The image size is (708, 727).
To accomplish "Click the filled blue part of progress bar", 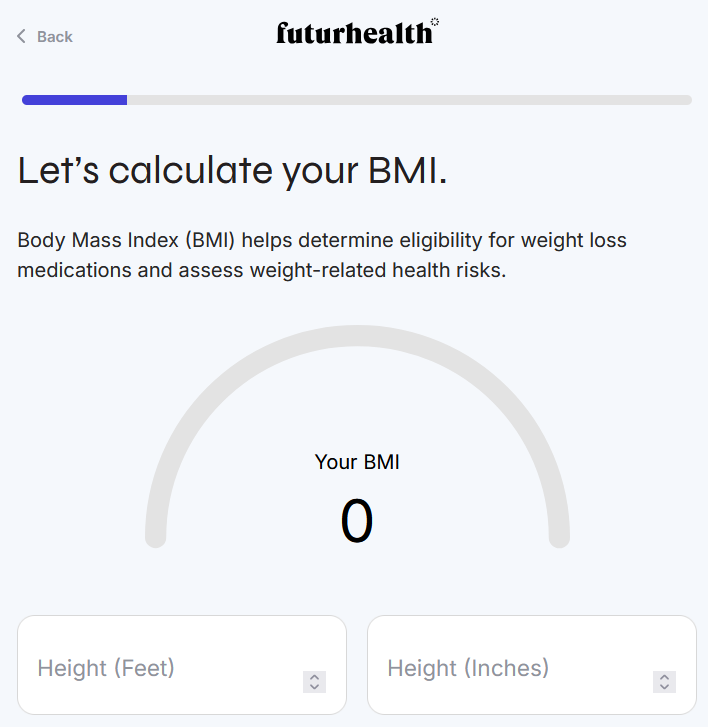I will (x=74, y=100).
